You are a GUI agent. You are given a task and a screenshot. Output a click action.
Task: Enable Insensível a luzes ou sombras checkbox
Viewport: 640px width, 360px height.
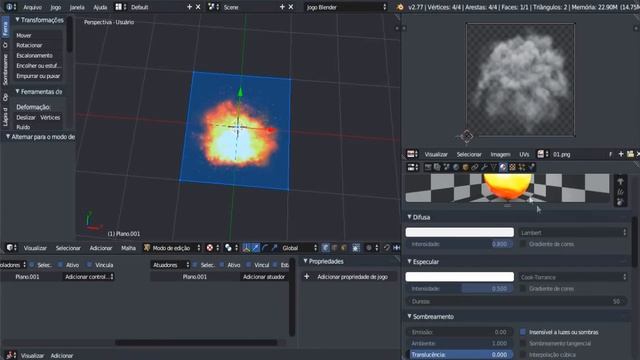tap(523, 332)
